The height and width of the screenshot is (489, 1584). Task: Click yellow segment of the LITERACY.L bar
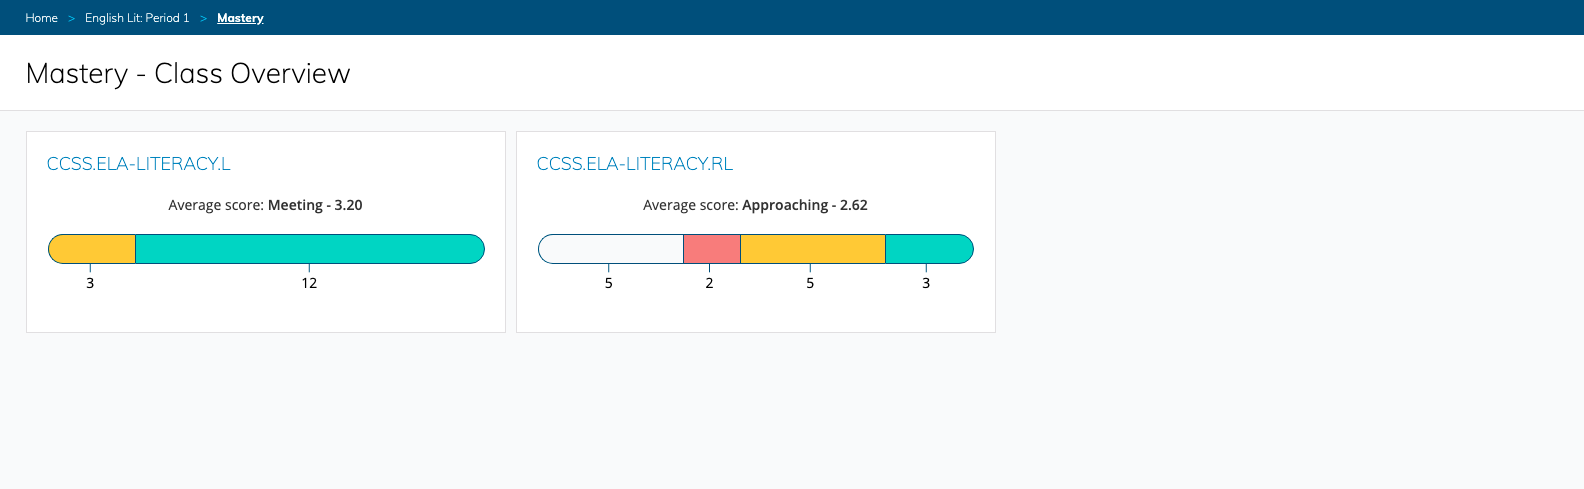[x=92, y=249]
